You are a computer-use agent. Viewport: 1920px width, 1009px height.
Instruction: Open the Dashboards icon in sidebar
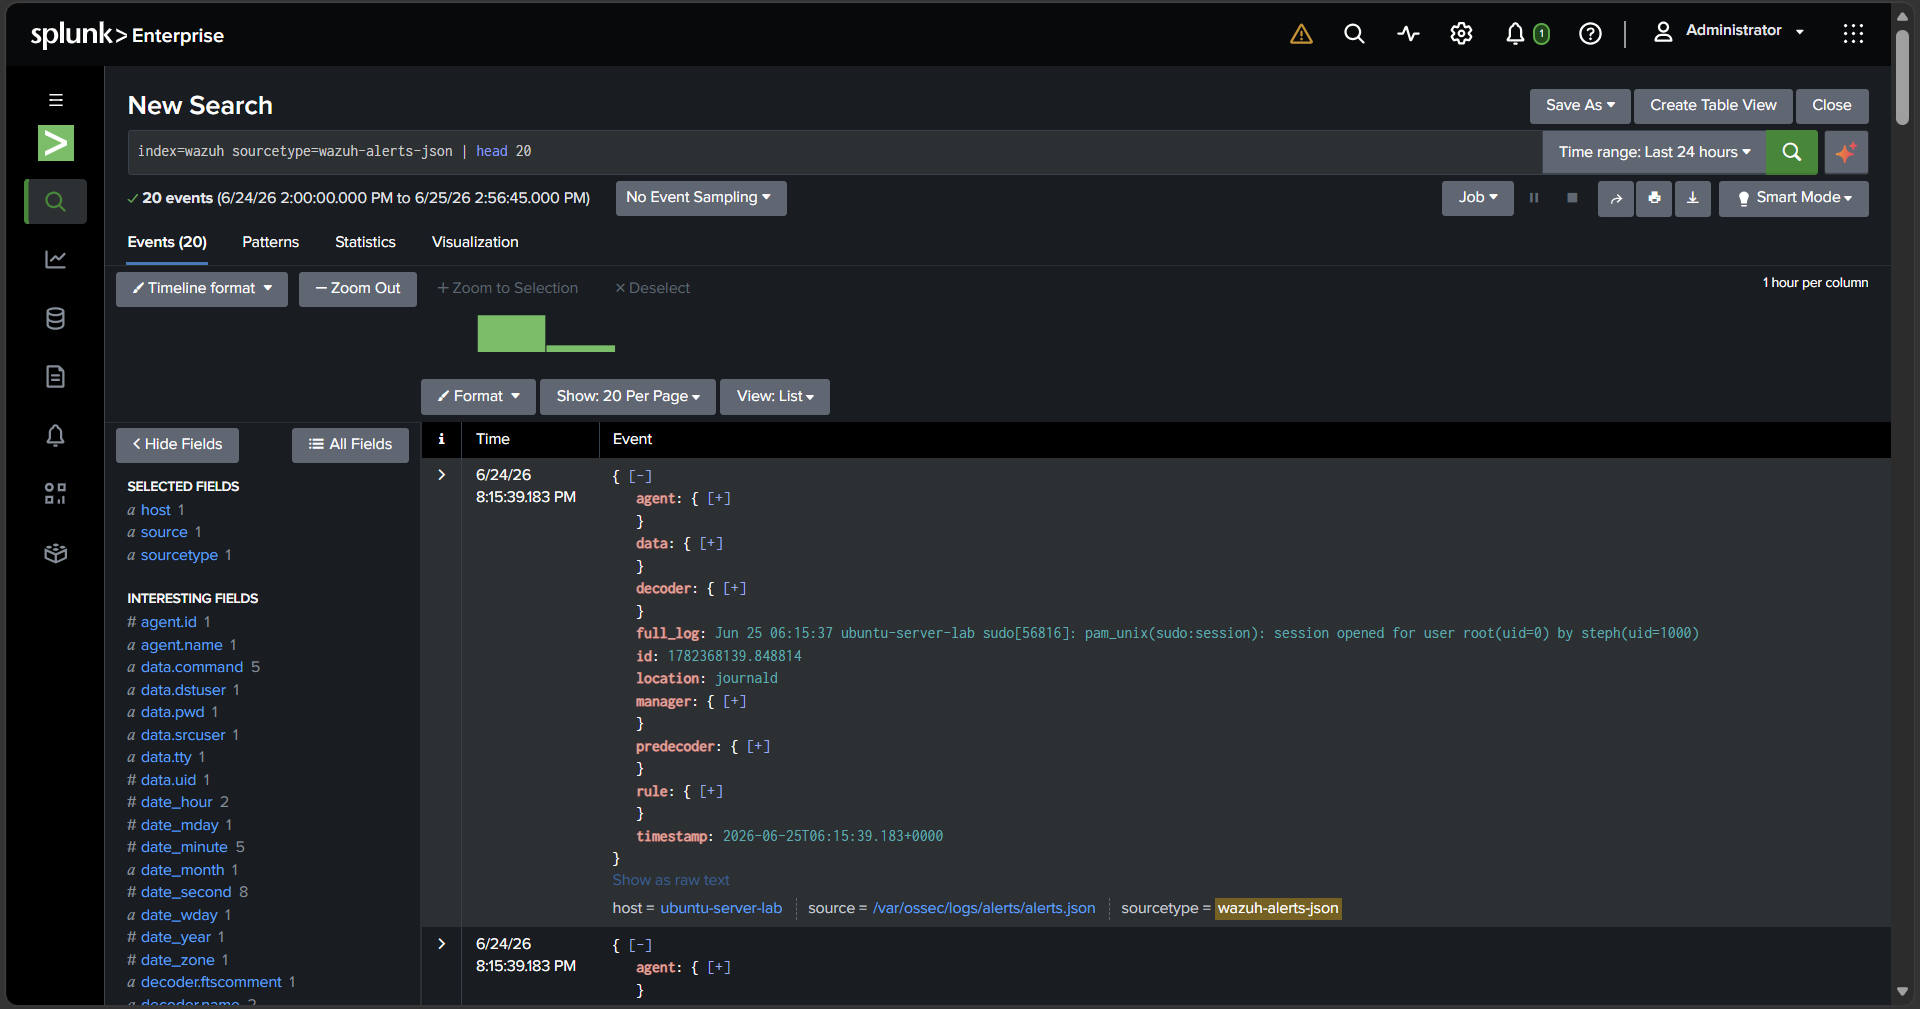[56, 493]
